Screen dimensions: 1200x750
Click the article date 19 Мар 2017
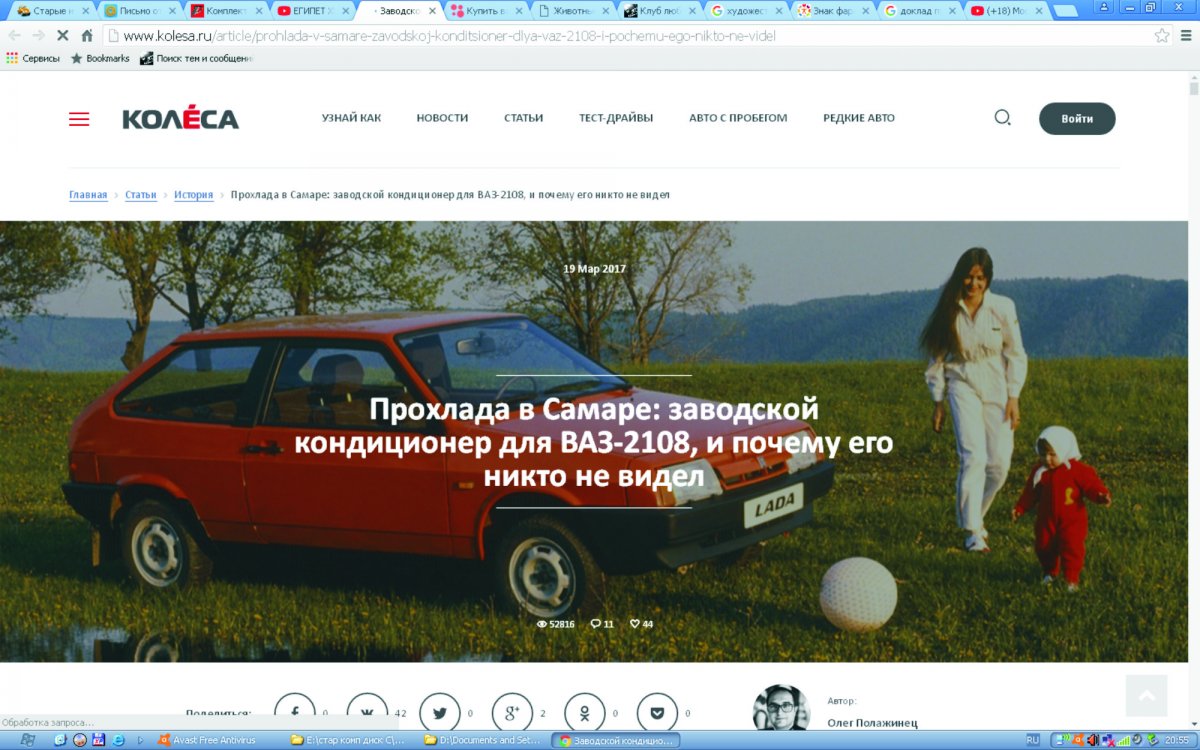594,268
